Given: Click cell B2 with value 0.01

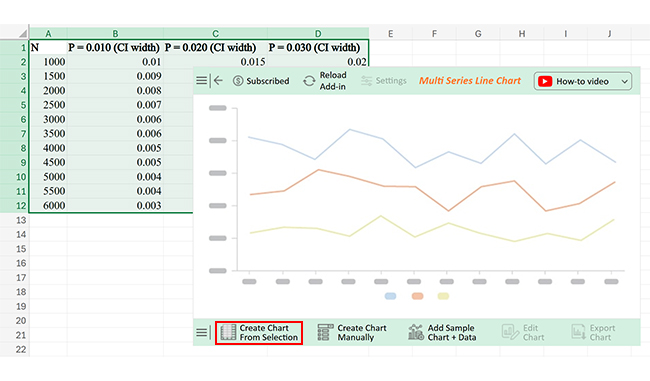Looking at the screenshot, I should [x=115, y=62].
